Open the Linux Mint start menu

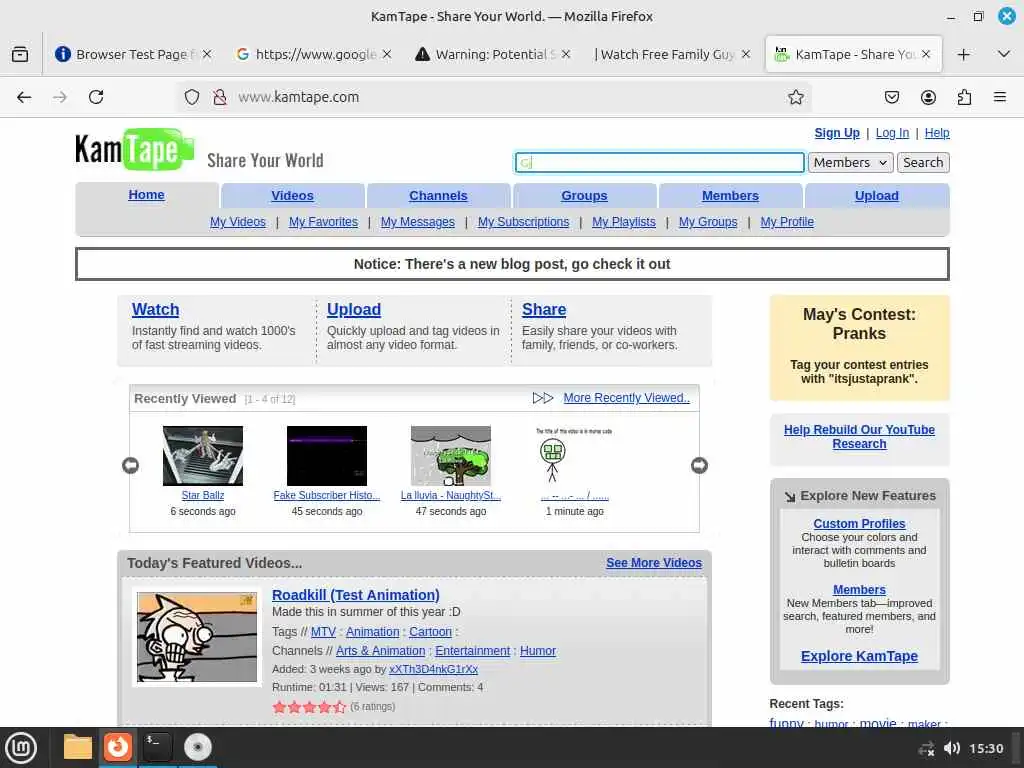click(21, 747)
